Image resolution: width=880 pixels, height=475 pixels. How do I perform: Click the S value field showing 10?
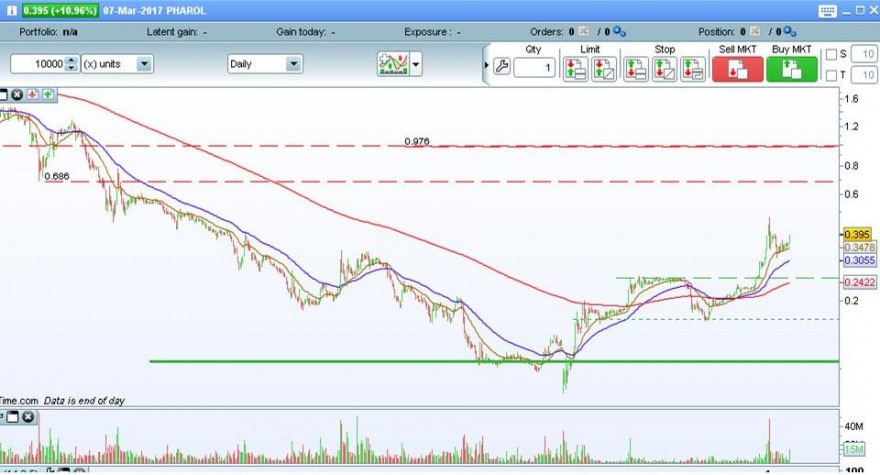click(864, 54)
